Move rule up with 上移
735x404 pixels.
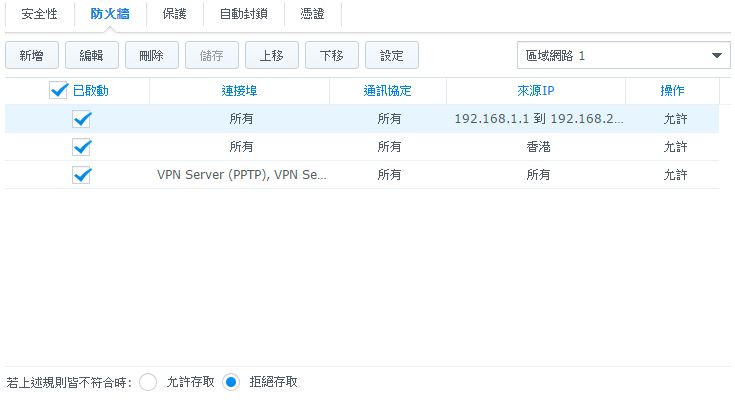272,56
